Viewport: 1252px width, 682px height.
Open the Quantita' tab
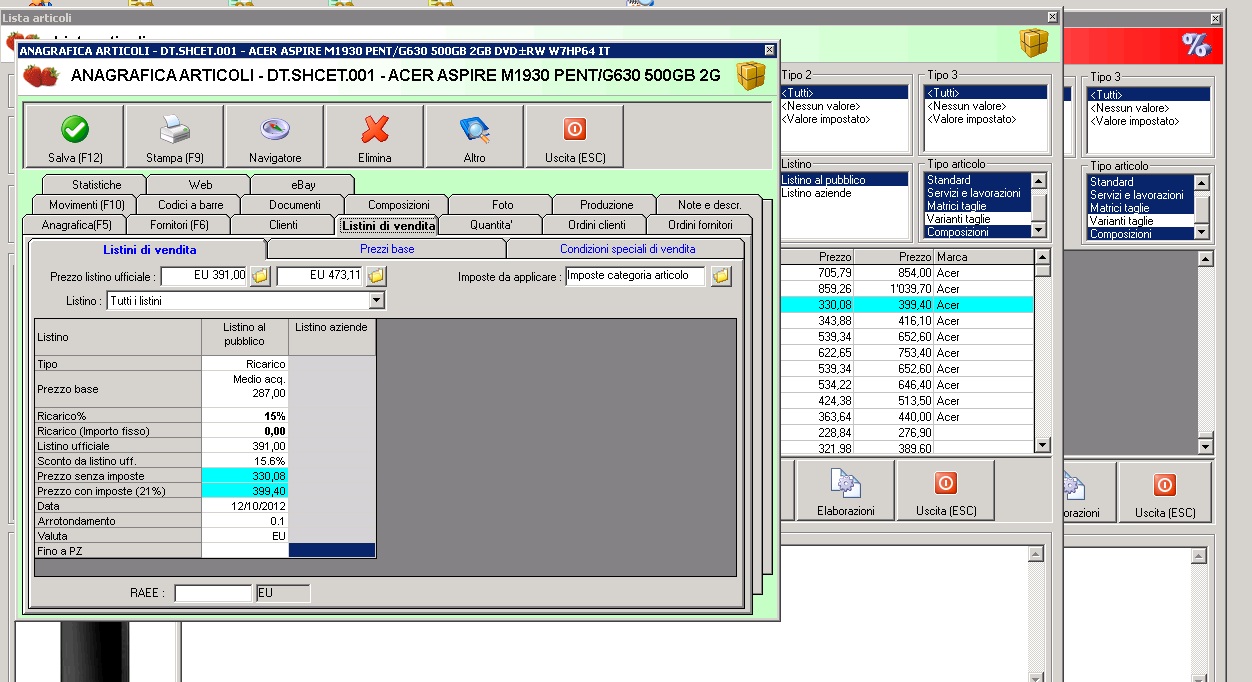491,225
